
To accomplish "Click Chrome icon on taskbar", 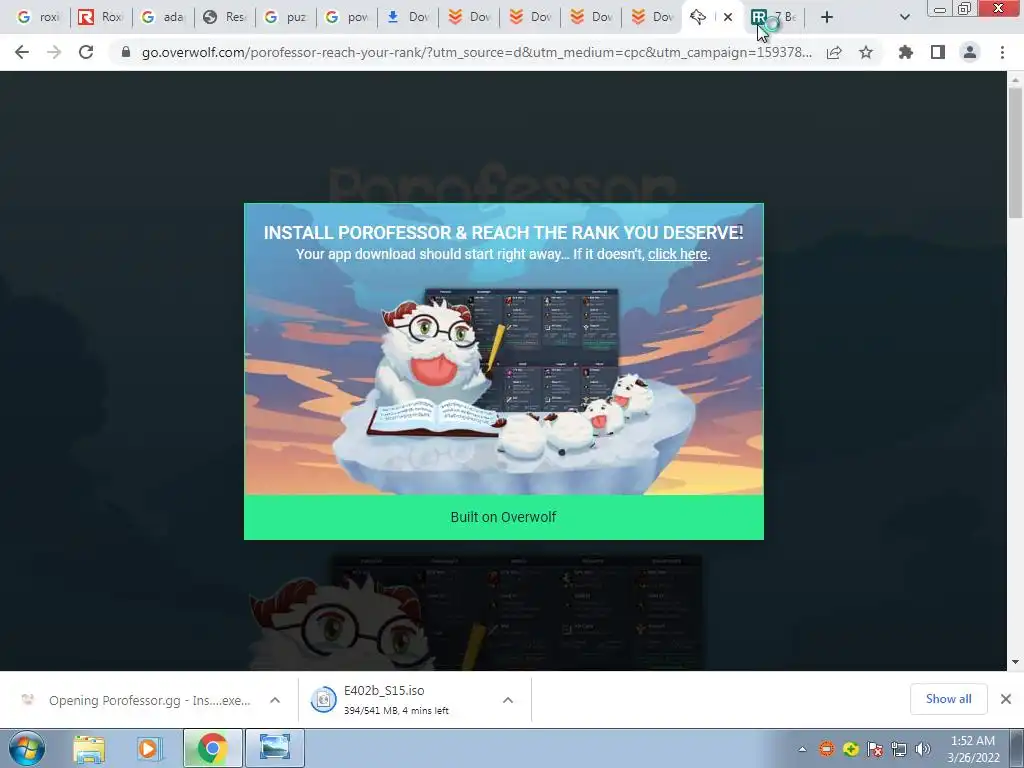I will coord(212,748).
